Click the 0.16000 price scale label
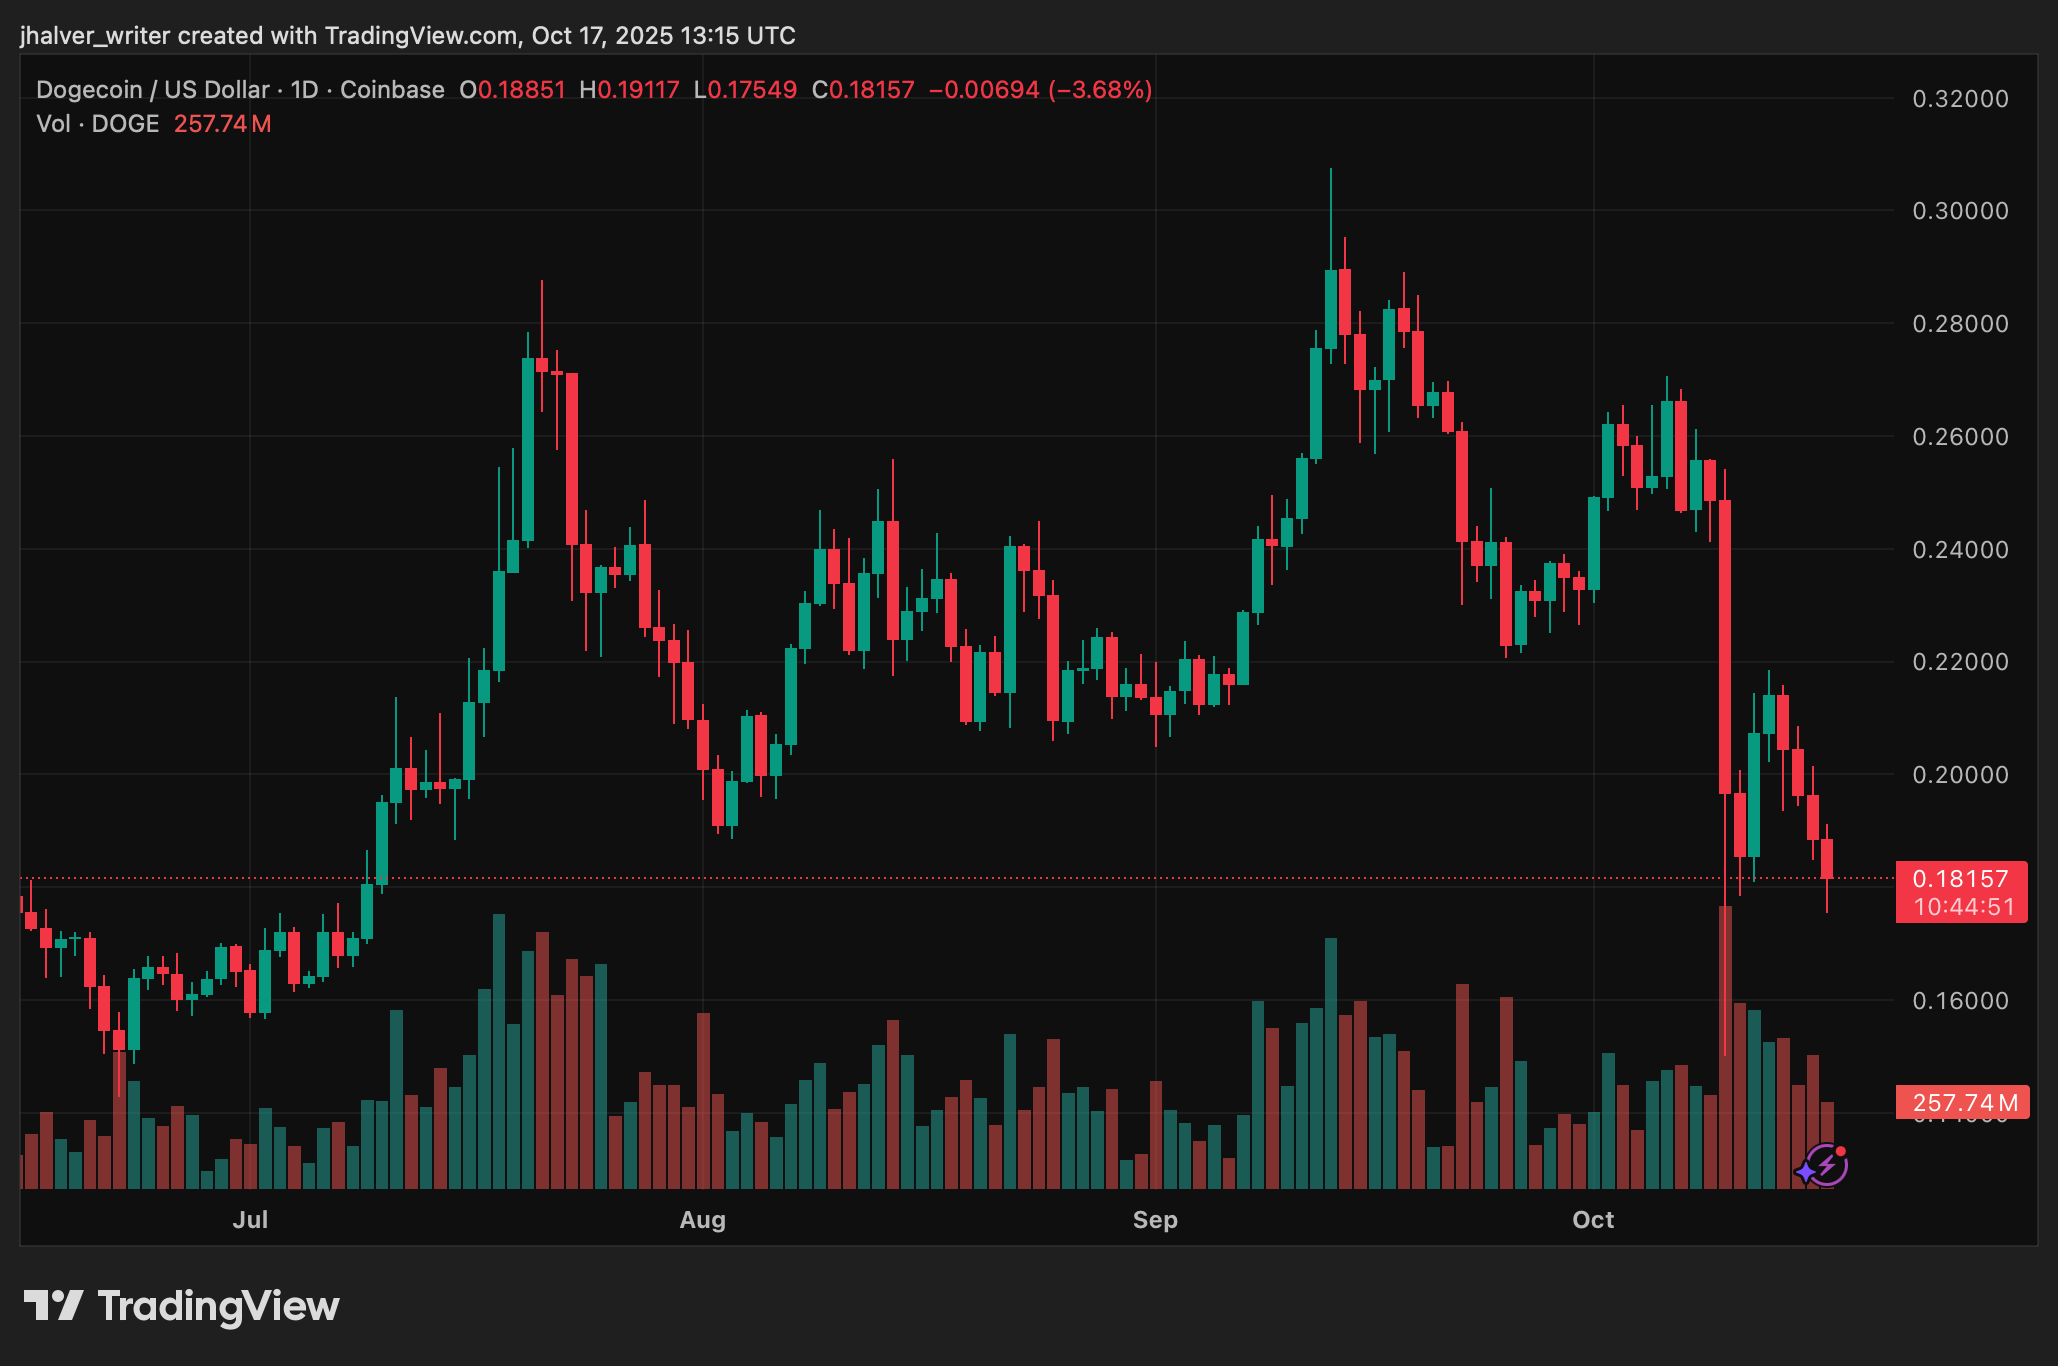 click(1960, 1001)
